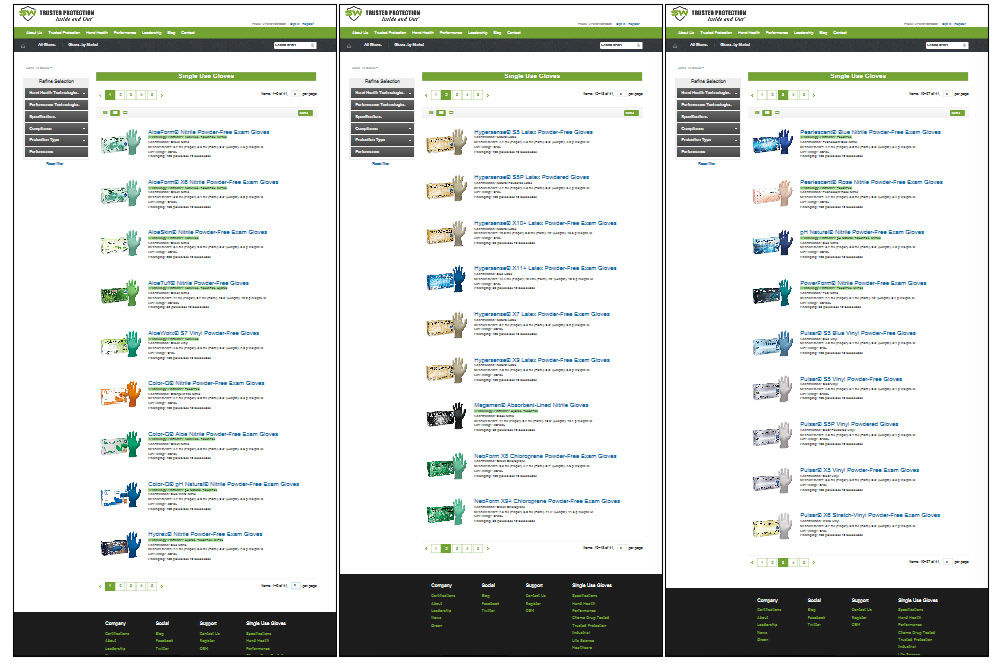Screen dimensions: 1000x666
Task: Click Chemo Drug Tested footer link, page-two panel
Action: point(591,618)
